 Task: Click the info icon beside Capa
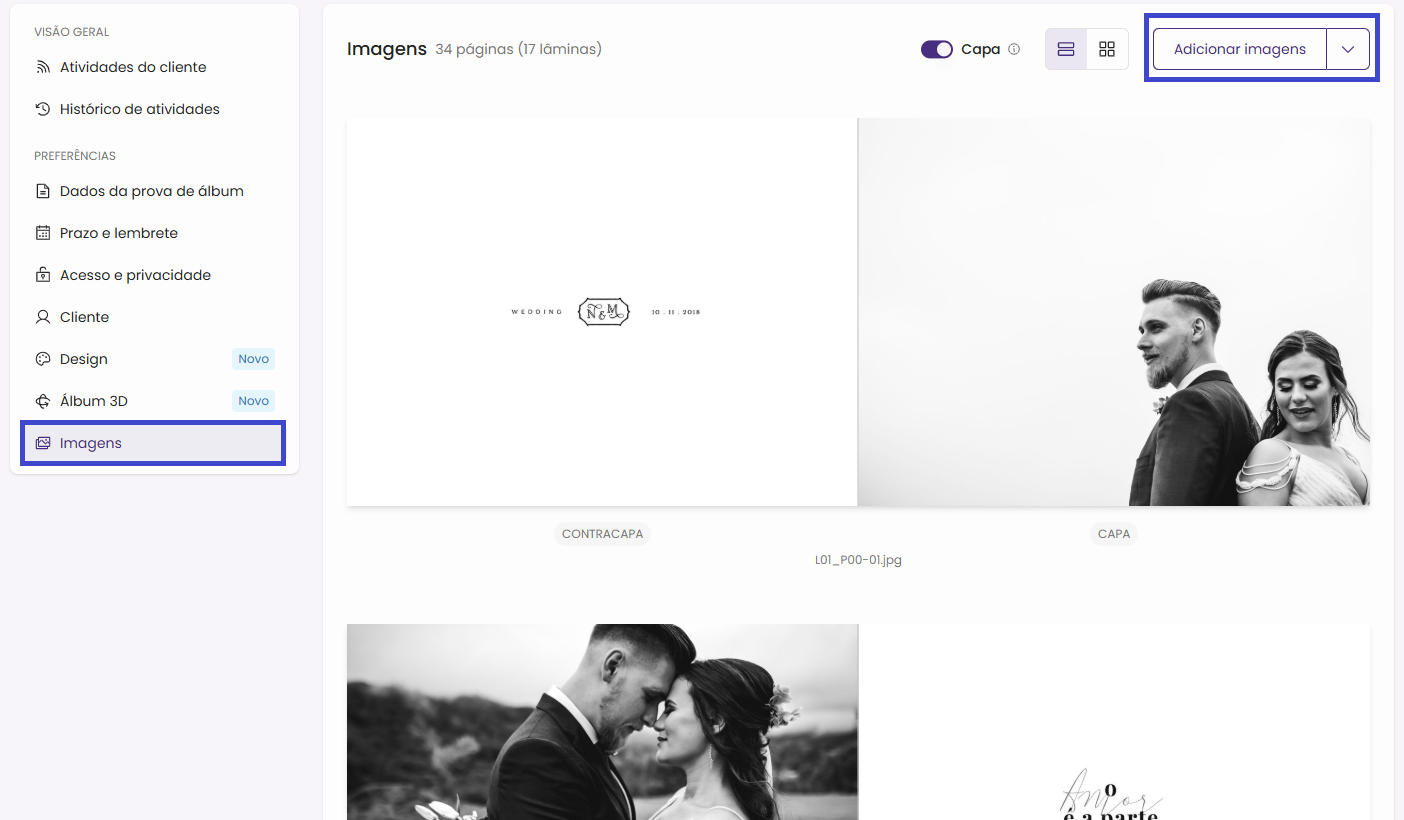coord(1014,49)
